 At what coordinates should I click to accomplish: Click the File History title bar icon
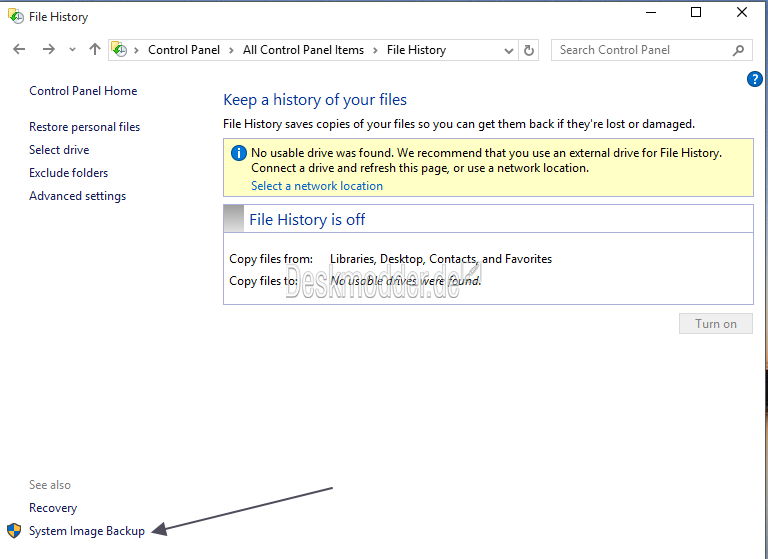(x=16, y=16)
